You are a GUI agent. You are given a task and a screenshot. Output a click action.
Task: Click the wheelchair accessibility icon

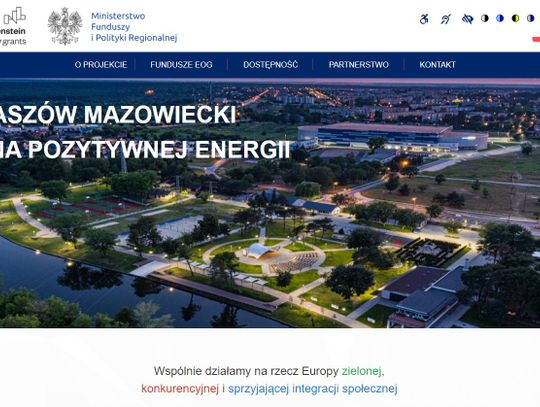(424, 19)
